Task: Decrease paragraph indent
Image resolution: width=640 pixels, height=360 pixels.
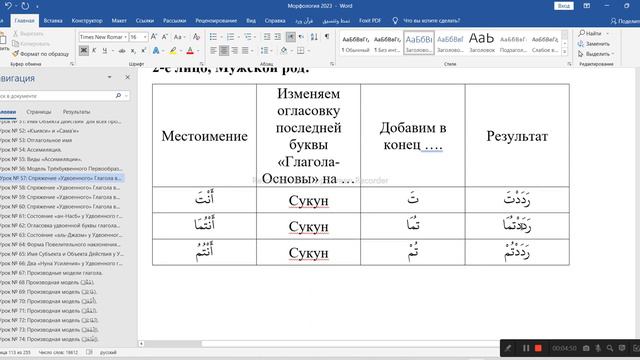Action: tap(267, 37)
